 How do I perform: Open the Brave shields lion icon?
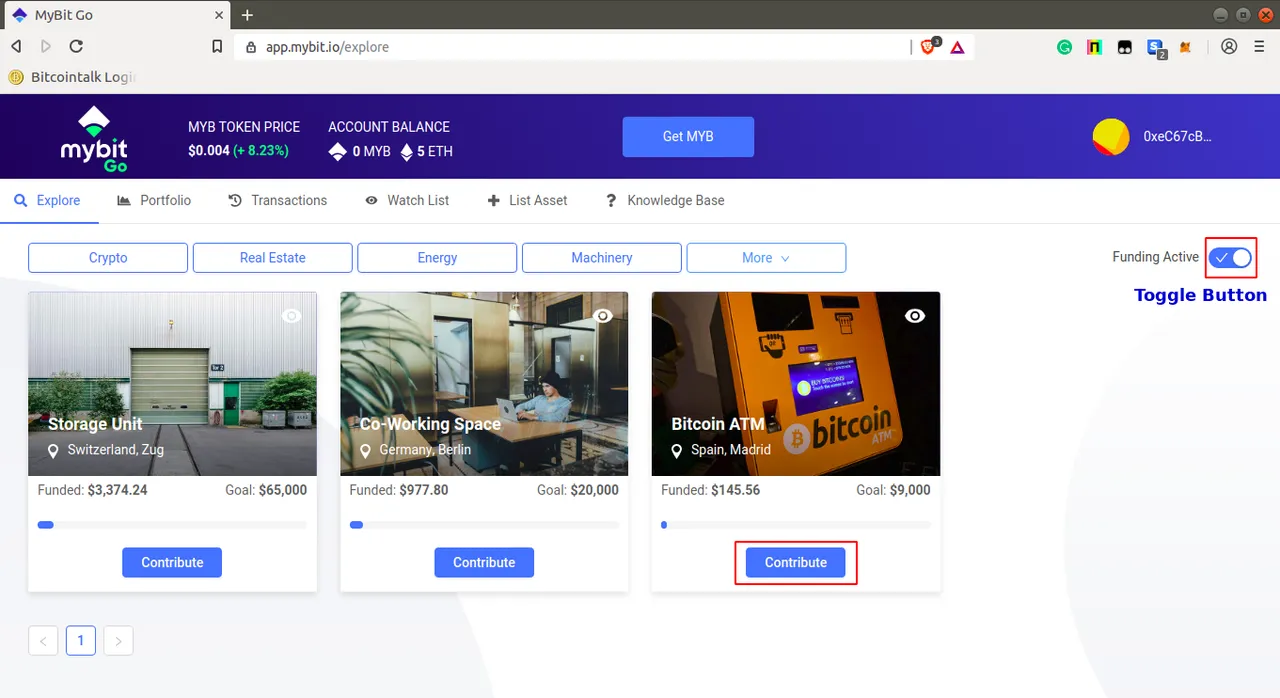929,46
